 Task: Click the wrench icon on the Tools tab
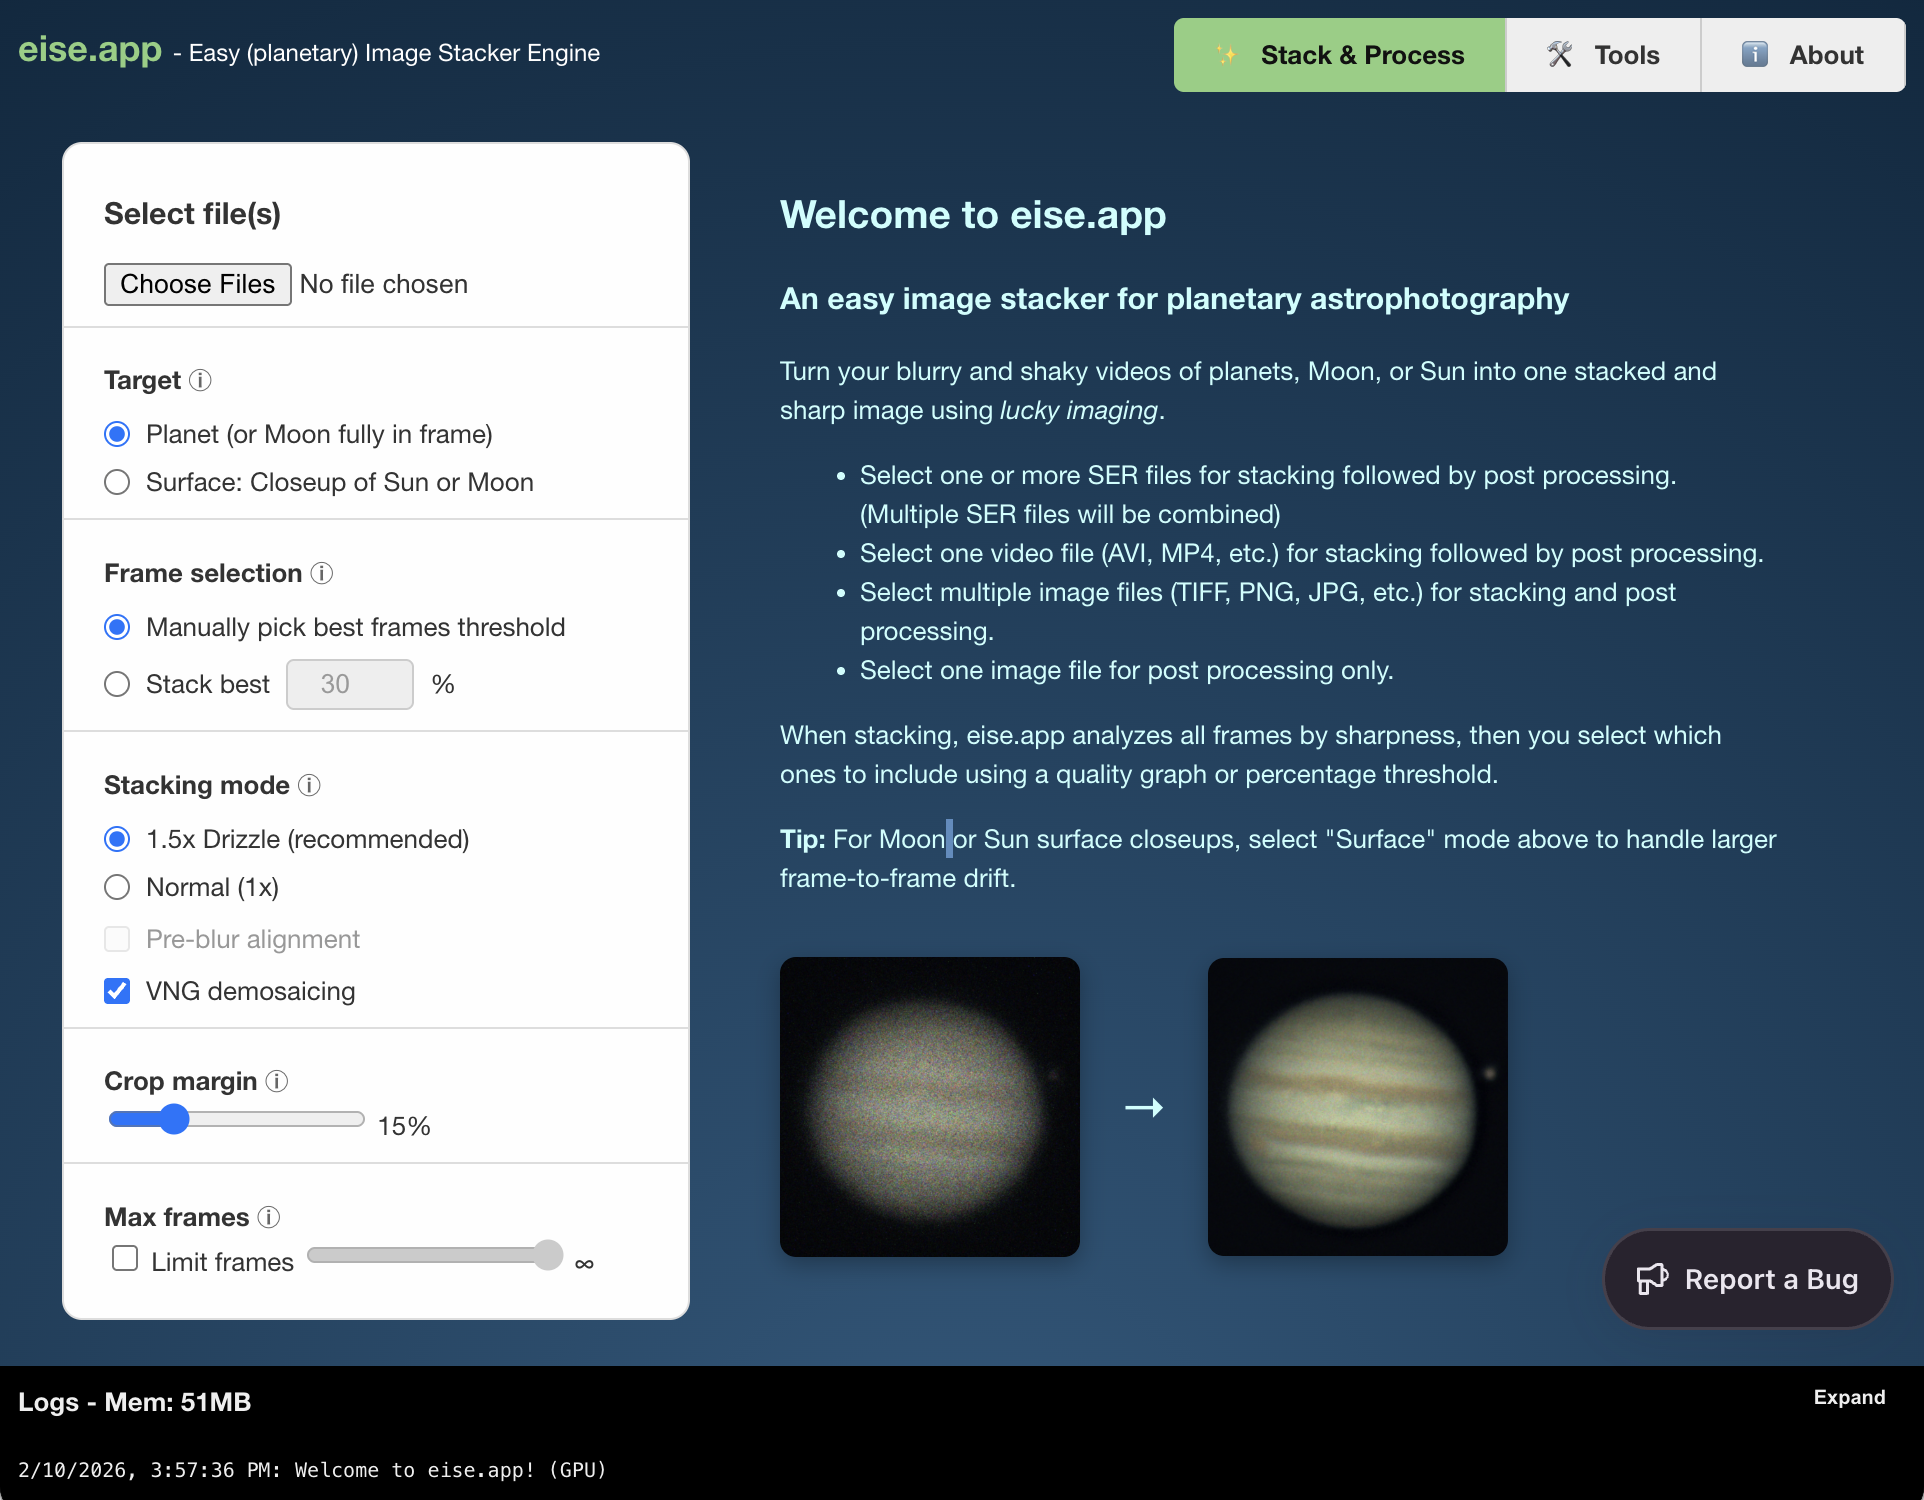1559,54
